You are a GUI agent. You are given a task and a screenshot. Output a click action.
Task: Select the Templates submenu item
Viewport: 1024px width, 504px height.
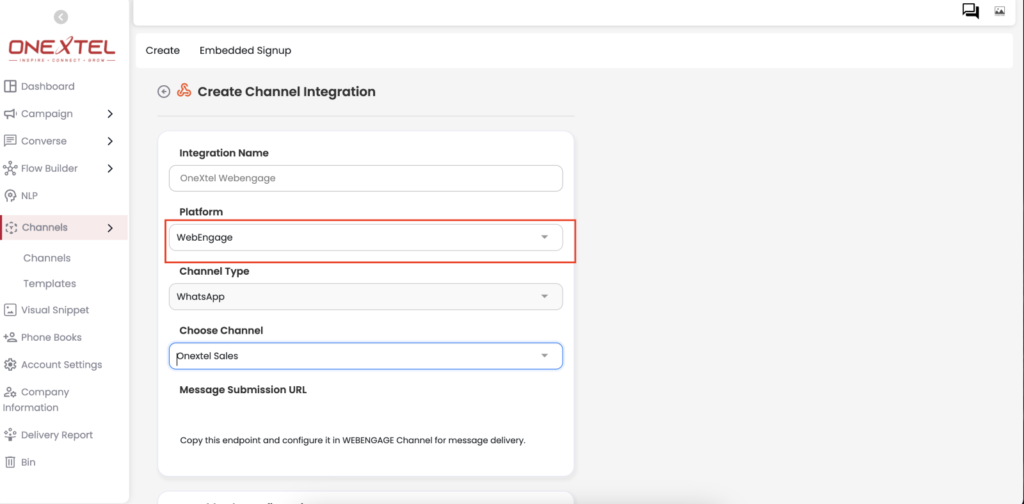click(50, 283)
